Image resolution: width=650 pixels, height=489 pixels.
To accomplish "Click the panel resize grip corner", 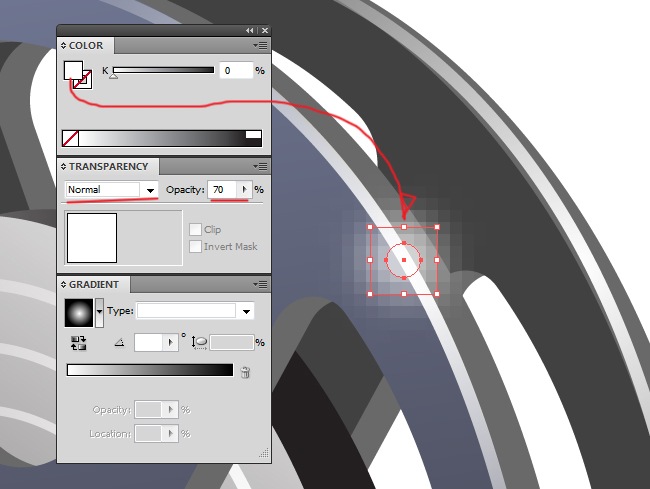I will (x=264, y=453).
